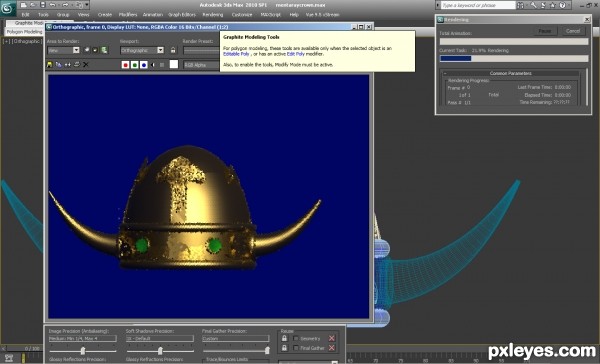Click the Save File icon in quick access toolbar
Screen dimensions: 600x364
pos(42,5)
